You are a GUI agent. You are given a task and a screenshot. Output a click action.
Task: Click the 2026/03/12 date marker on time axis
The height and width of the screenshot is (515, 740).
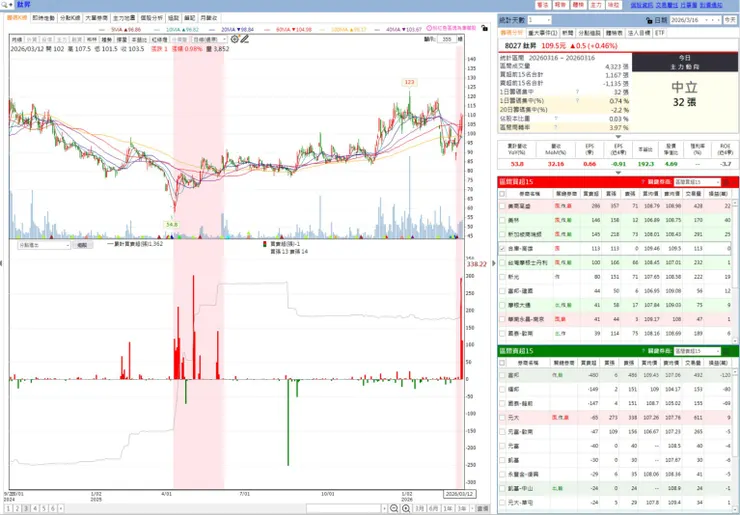pyautogui.click(x=459, y=494)
